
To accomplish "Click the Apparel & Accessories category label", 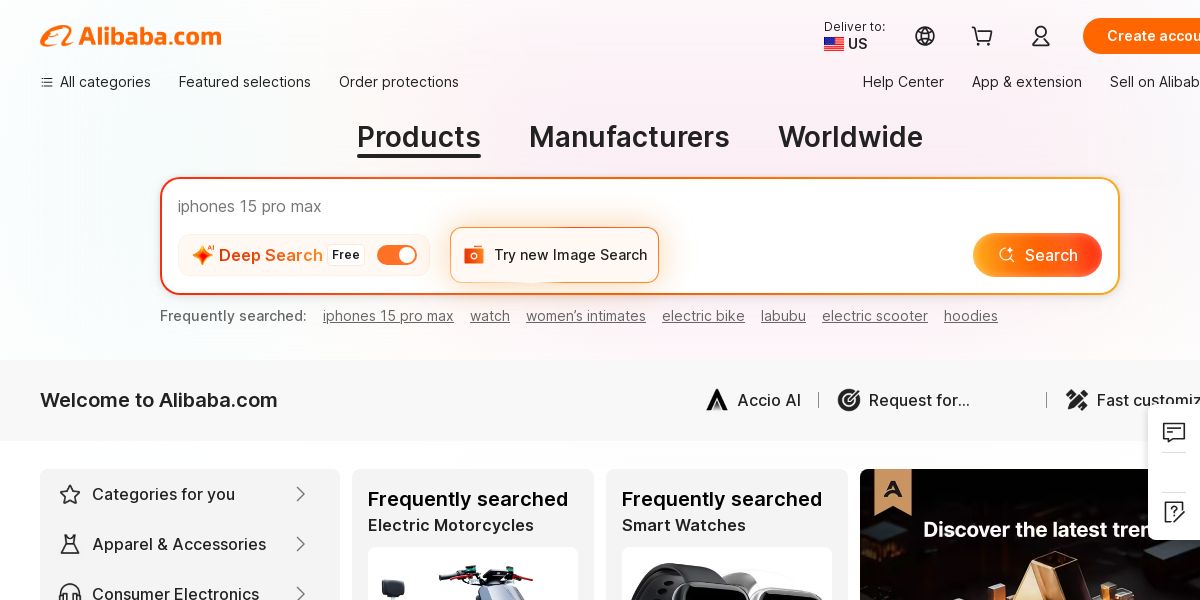I will tap(179, 544).
